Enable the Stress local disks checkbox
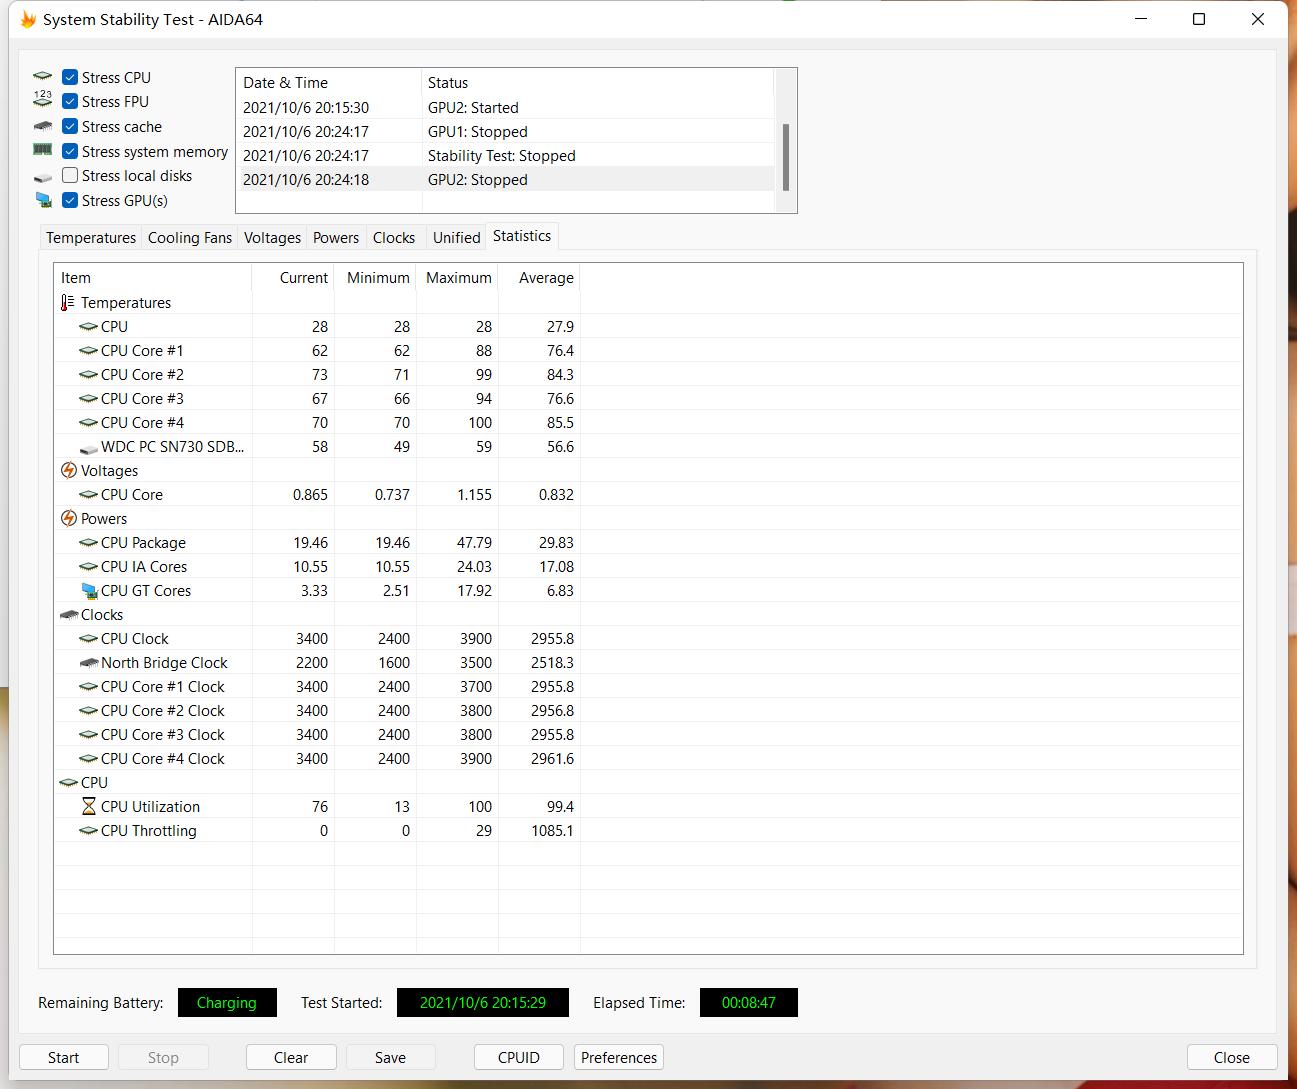This screenshot has width=1297, height=1089. [70, 176]
